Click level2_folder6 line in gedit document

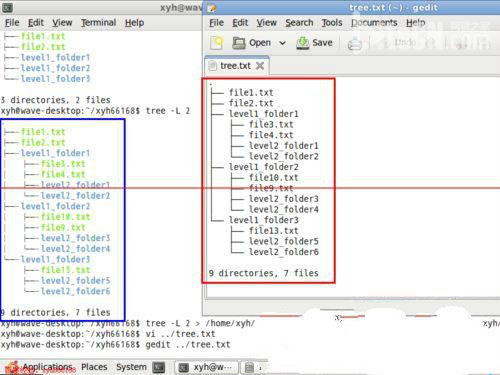(x=284, y=252)
